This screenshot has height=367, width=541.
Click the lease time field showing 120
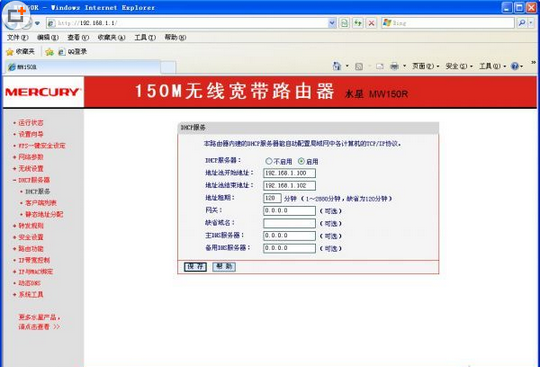pos(272,198)
